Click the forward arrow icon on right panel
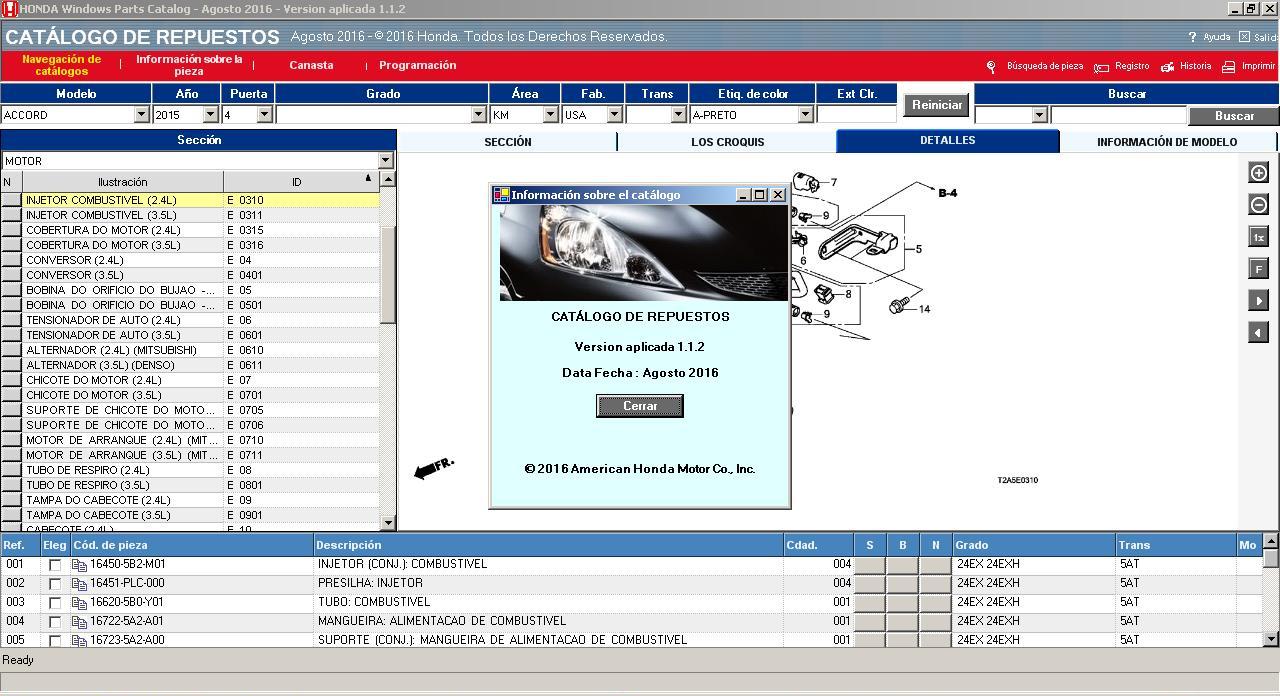Image resolution: width=1280 pixels, height=696 pixels. [1258, 300]
